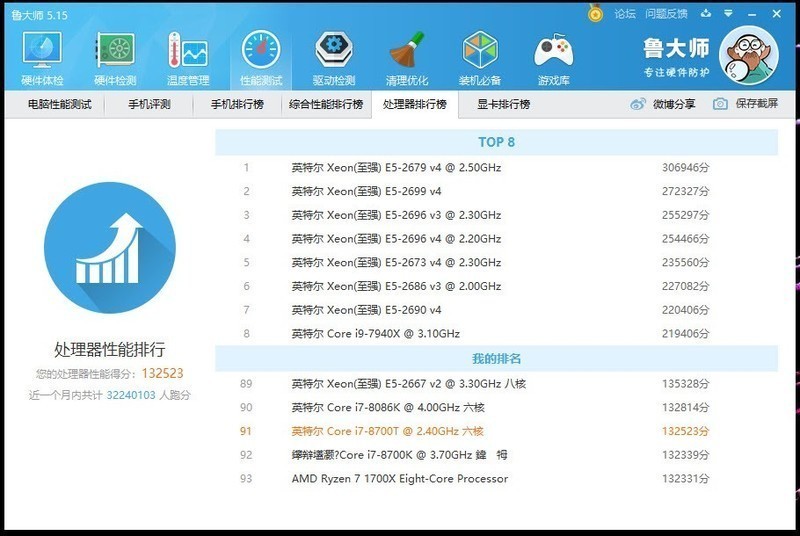Select the Core i7-8086K row
The width and height of the screenshot is (800, 536).
click(x=496, y=407)
